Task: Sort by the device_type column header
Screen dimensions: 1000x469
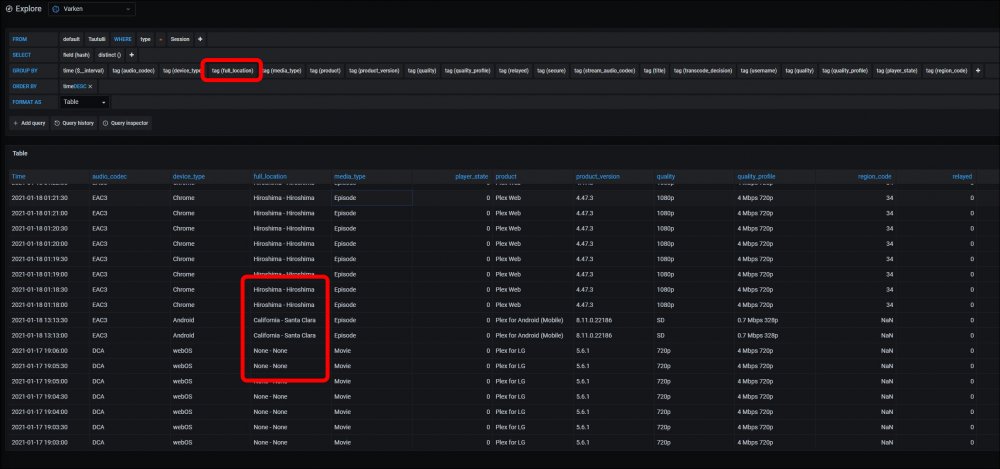Action: [x=188, y=176]
